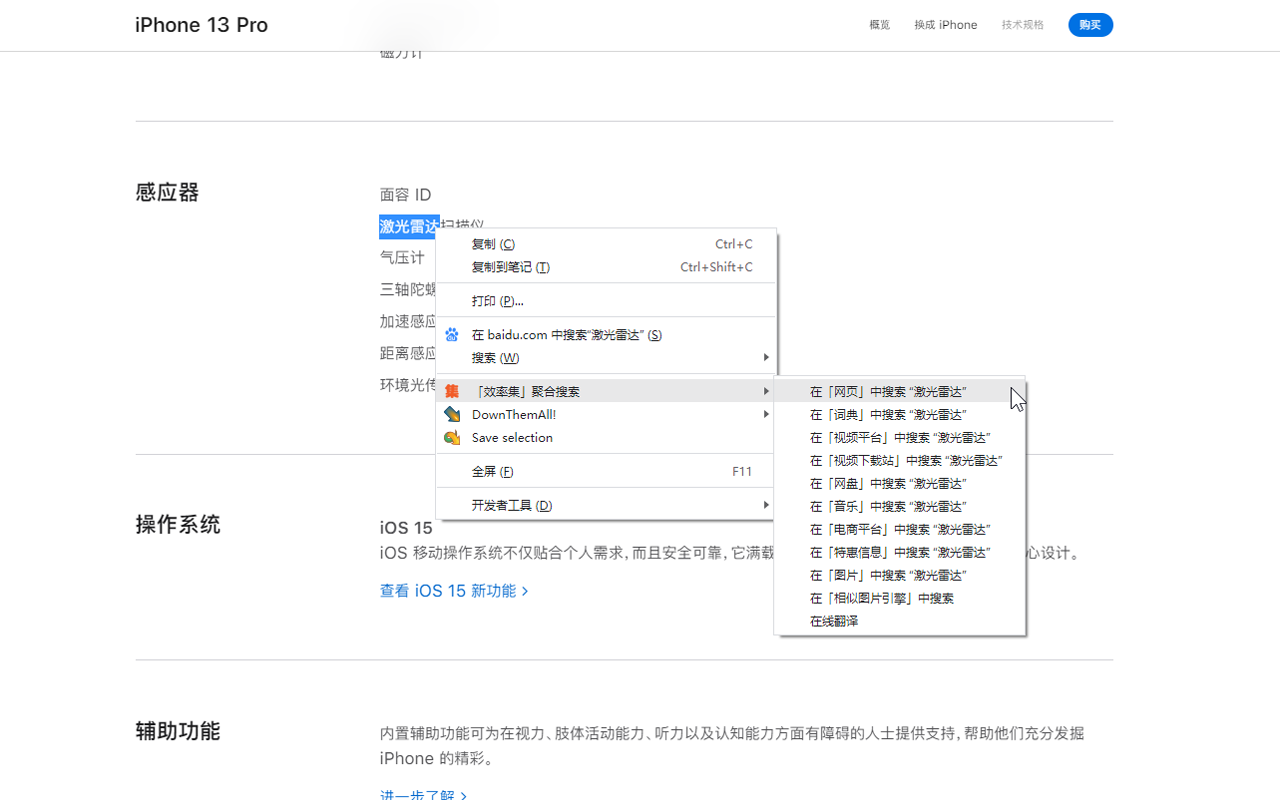Choose 复制 (C) from context menu
1280x800 pixels.
[606, 244]
